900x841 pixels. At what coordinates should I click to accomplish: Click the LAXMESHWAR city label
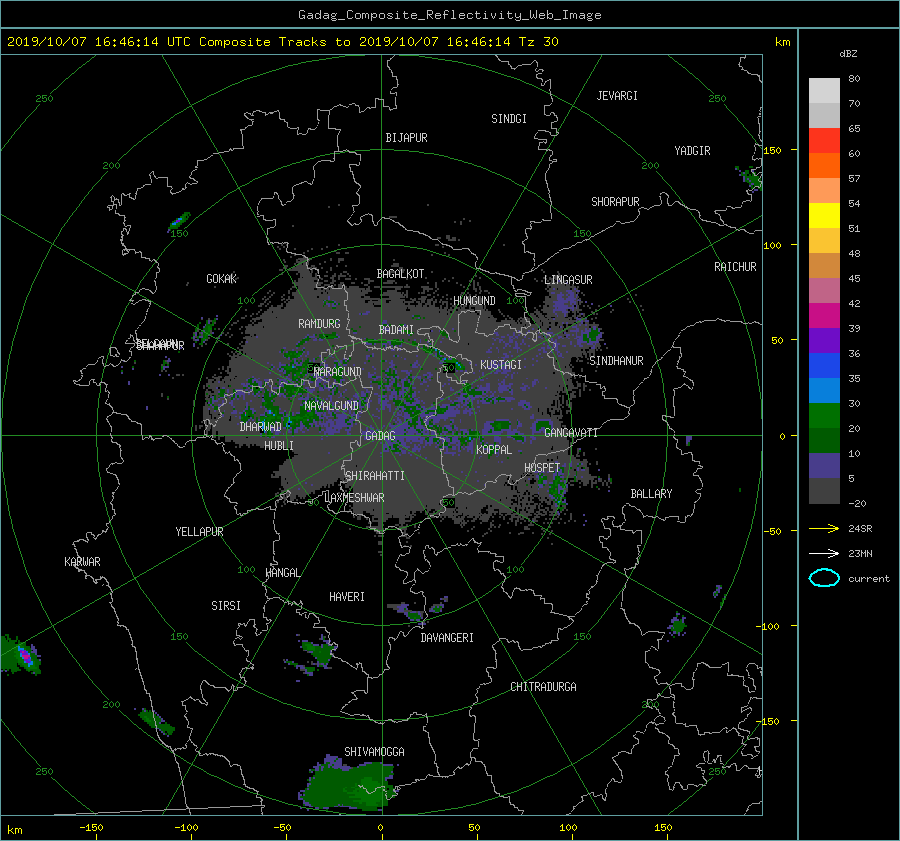[354, 498]
